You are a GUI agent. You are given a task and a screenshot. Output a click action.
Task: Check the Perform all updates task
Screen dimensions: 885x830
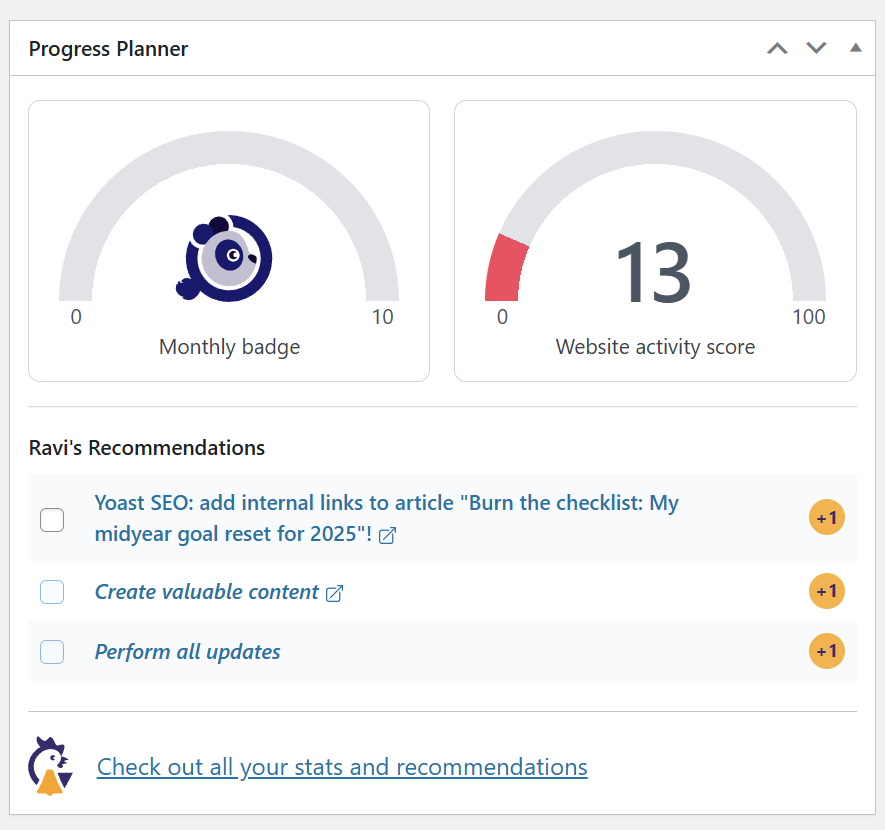[x=52, y=652]
